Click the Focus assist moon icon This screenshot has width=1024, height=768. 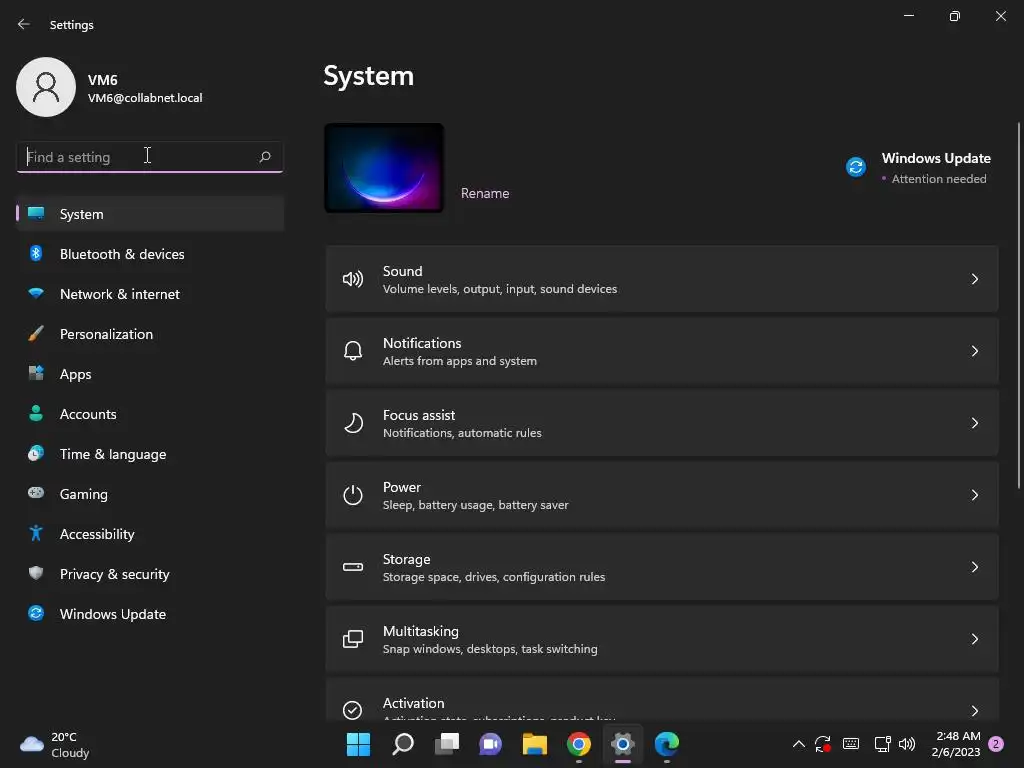pos(353,423)
